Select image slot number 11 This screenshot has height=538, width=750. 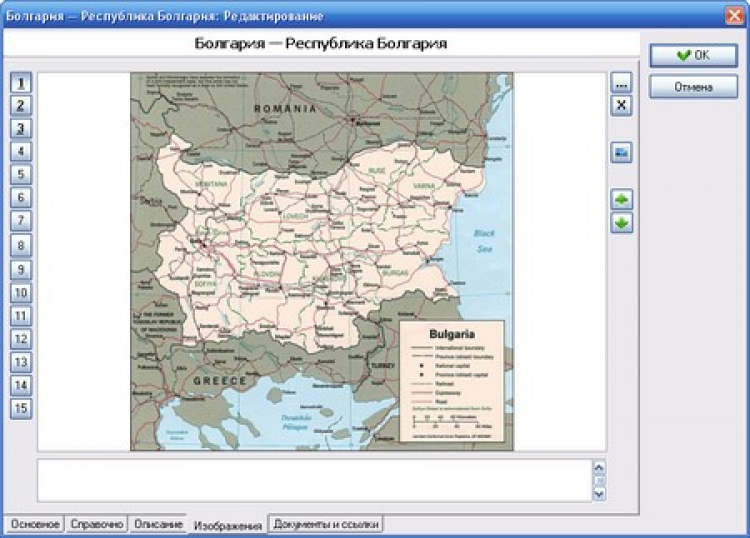coord(21,316)
